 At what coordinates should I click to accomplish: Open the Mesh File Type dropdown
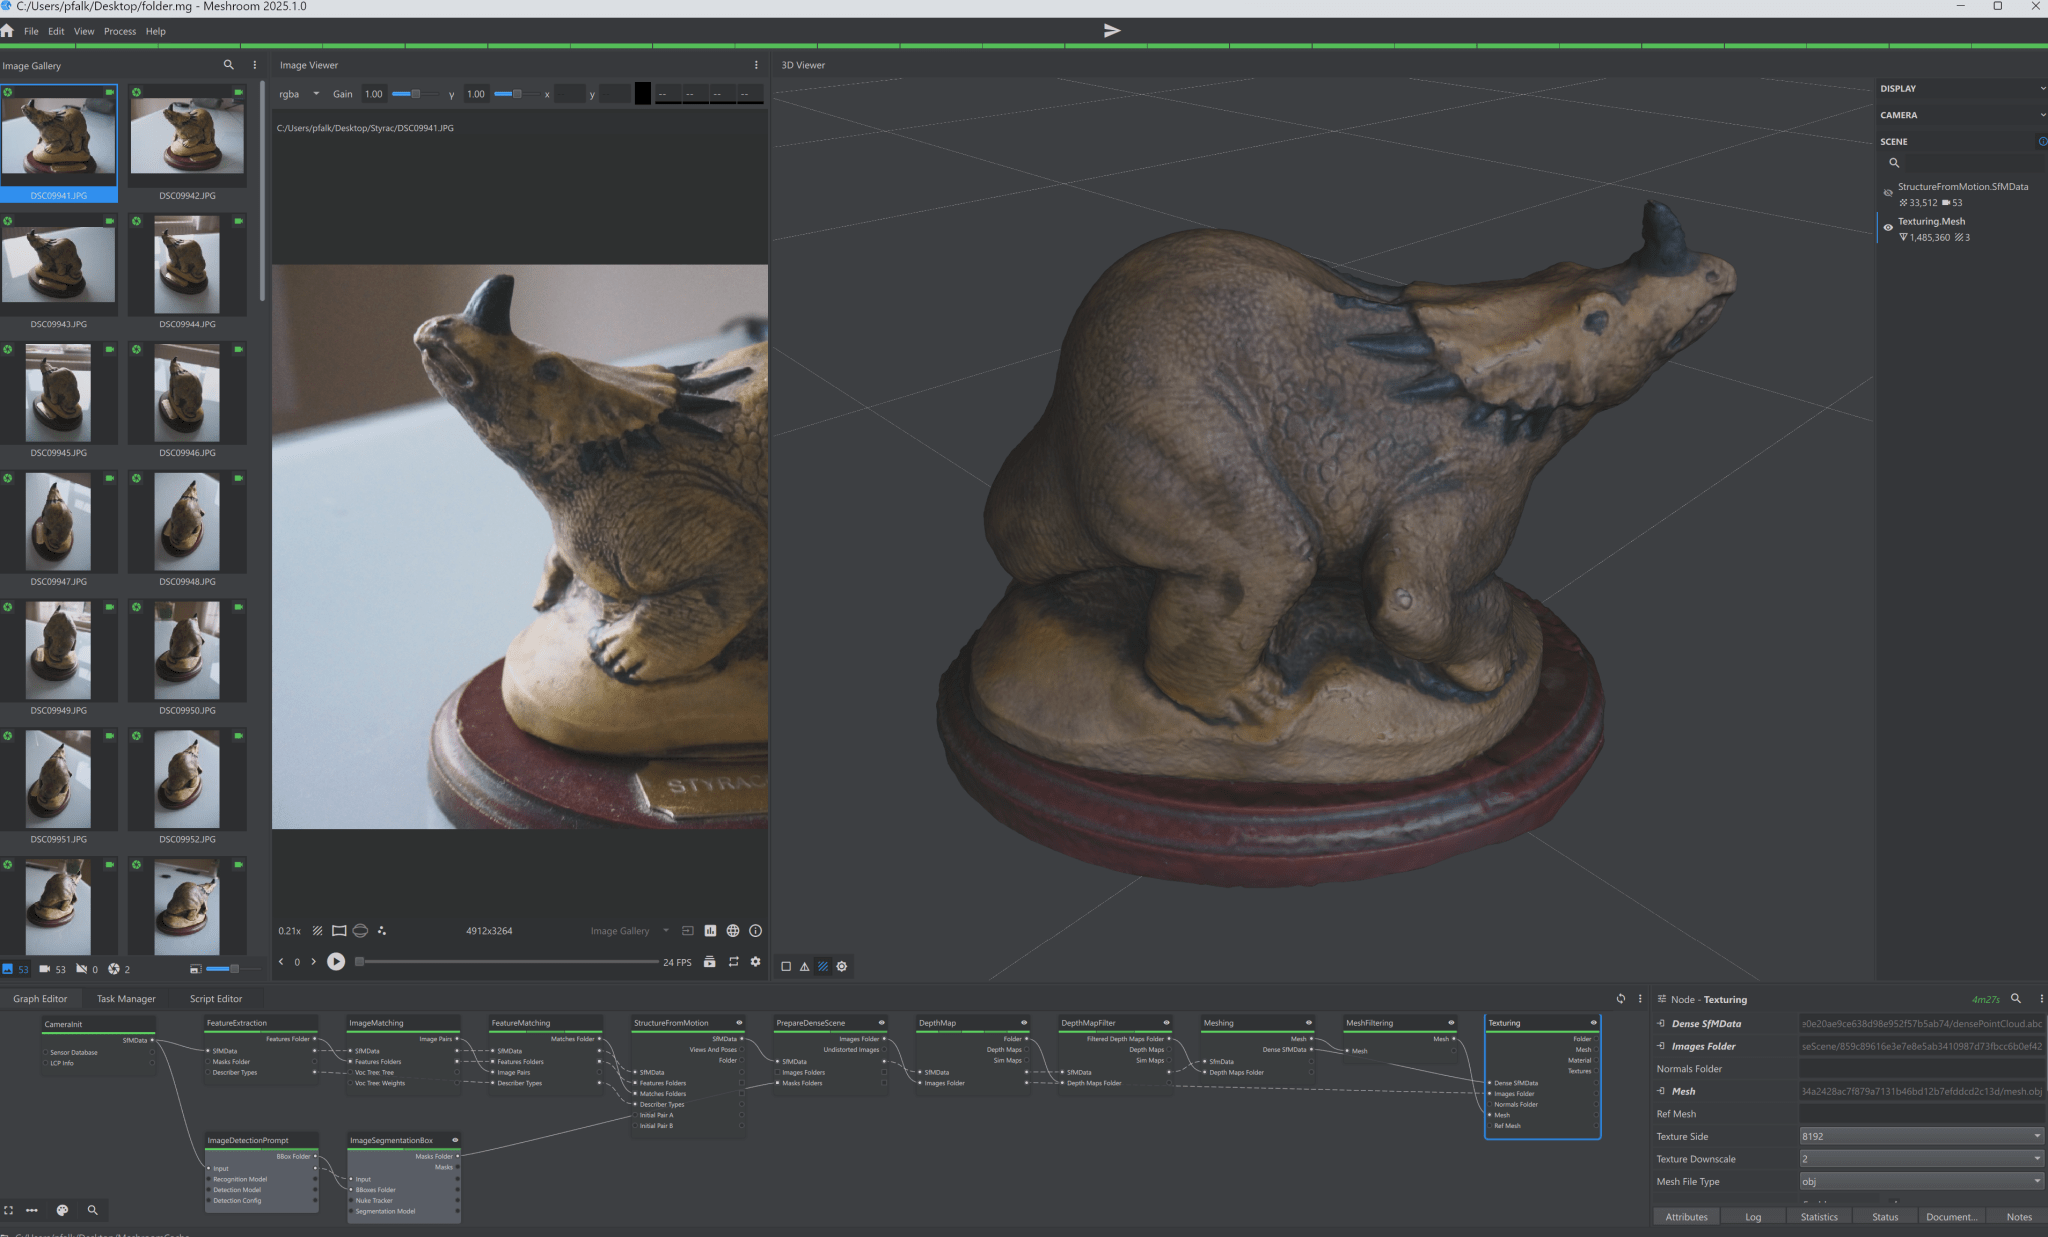[1920, 1181]
